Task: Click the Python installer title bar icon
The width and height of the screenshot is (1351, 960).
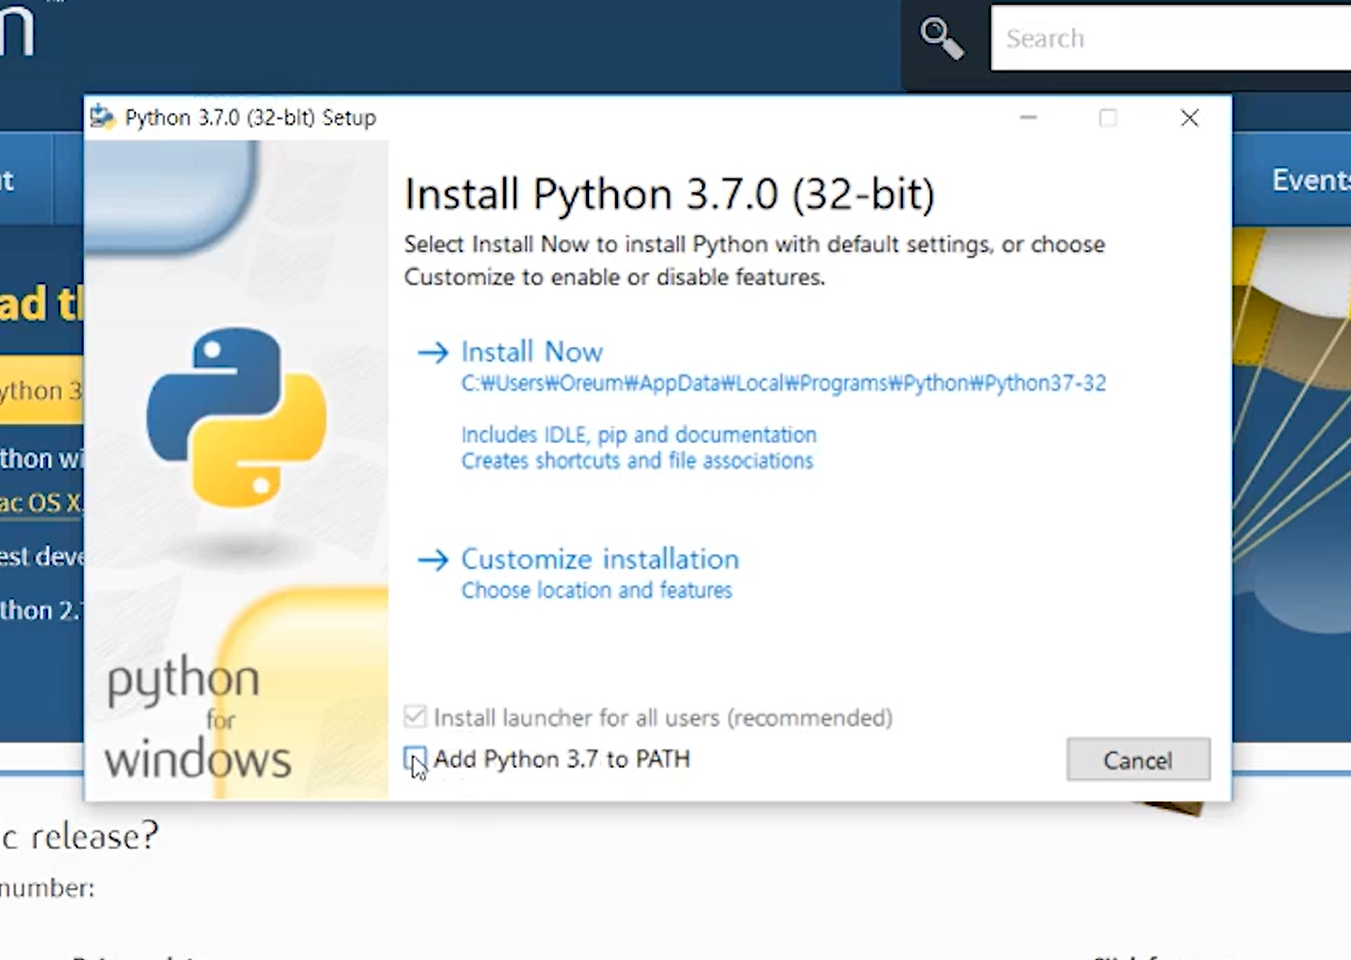Action: point(102,117)
